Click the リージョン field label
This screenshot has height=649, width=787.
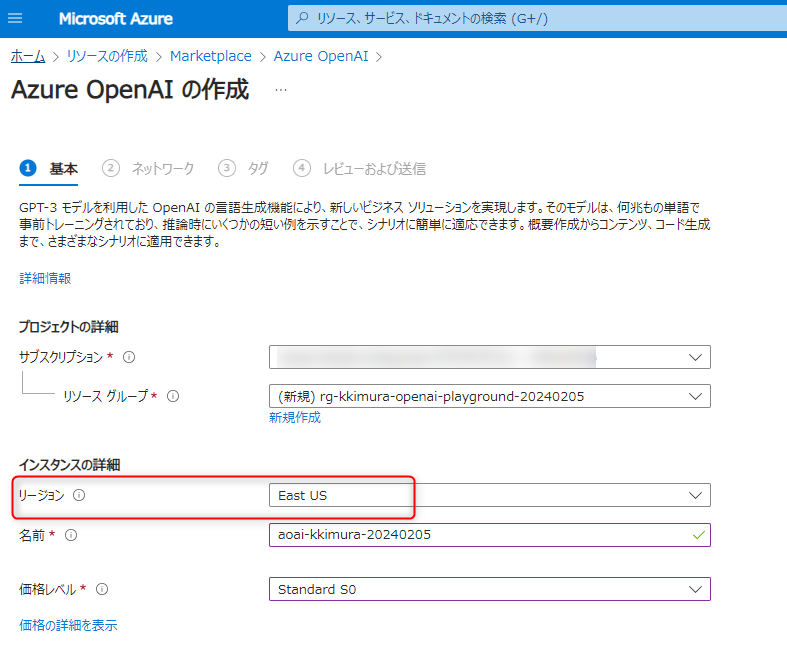point(42,495)
